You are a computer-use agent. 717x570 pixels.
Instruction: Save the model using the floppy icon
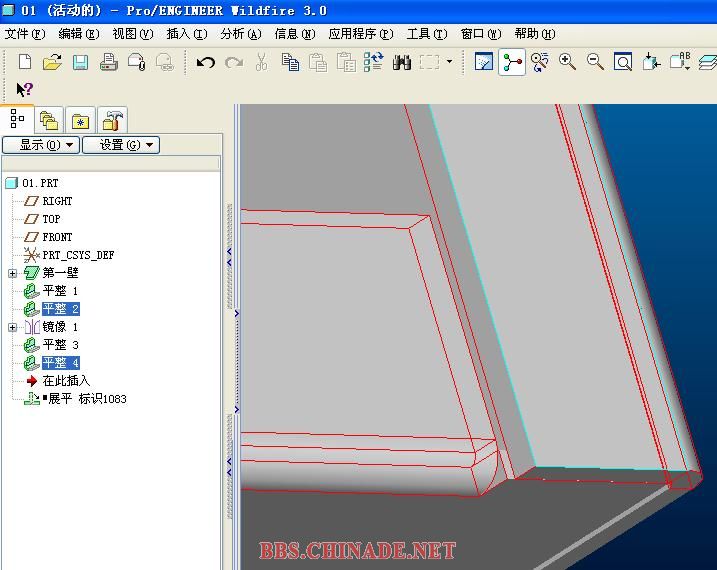coord(80,62)
